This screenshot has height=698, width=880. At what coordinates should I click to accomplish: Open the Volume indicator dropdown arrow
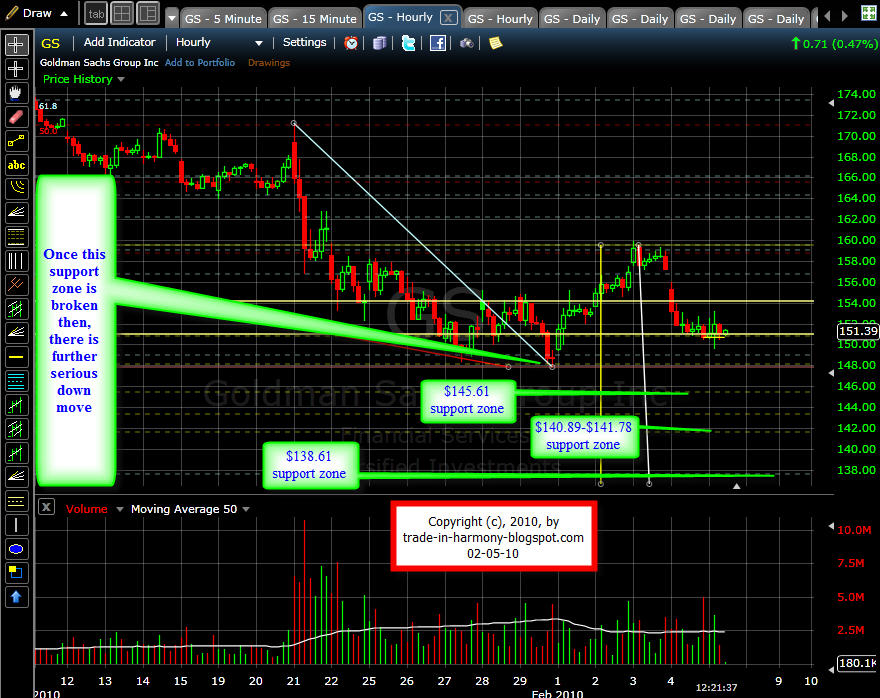click(x=120, y=509)
